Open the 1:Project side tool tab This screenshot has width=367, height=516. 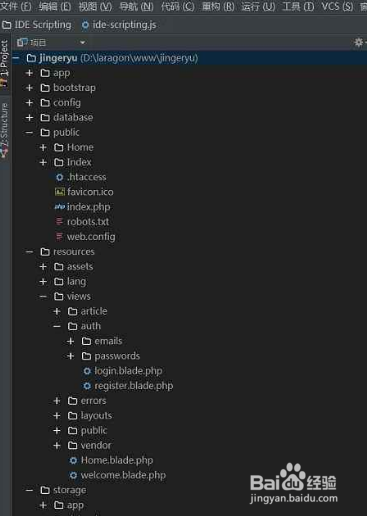pyautogui.click(x=4, y=63)
